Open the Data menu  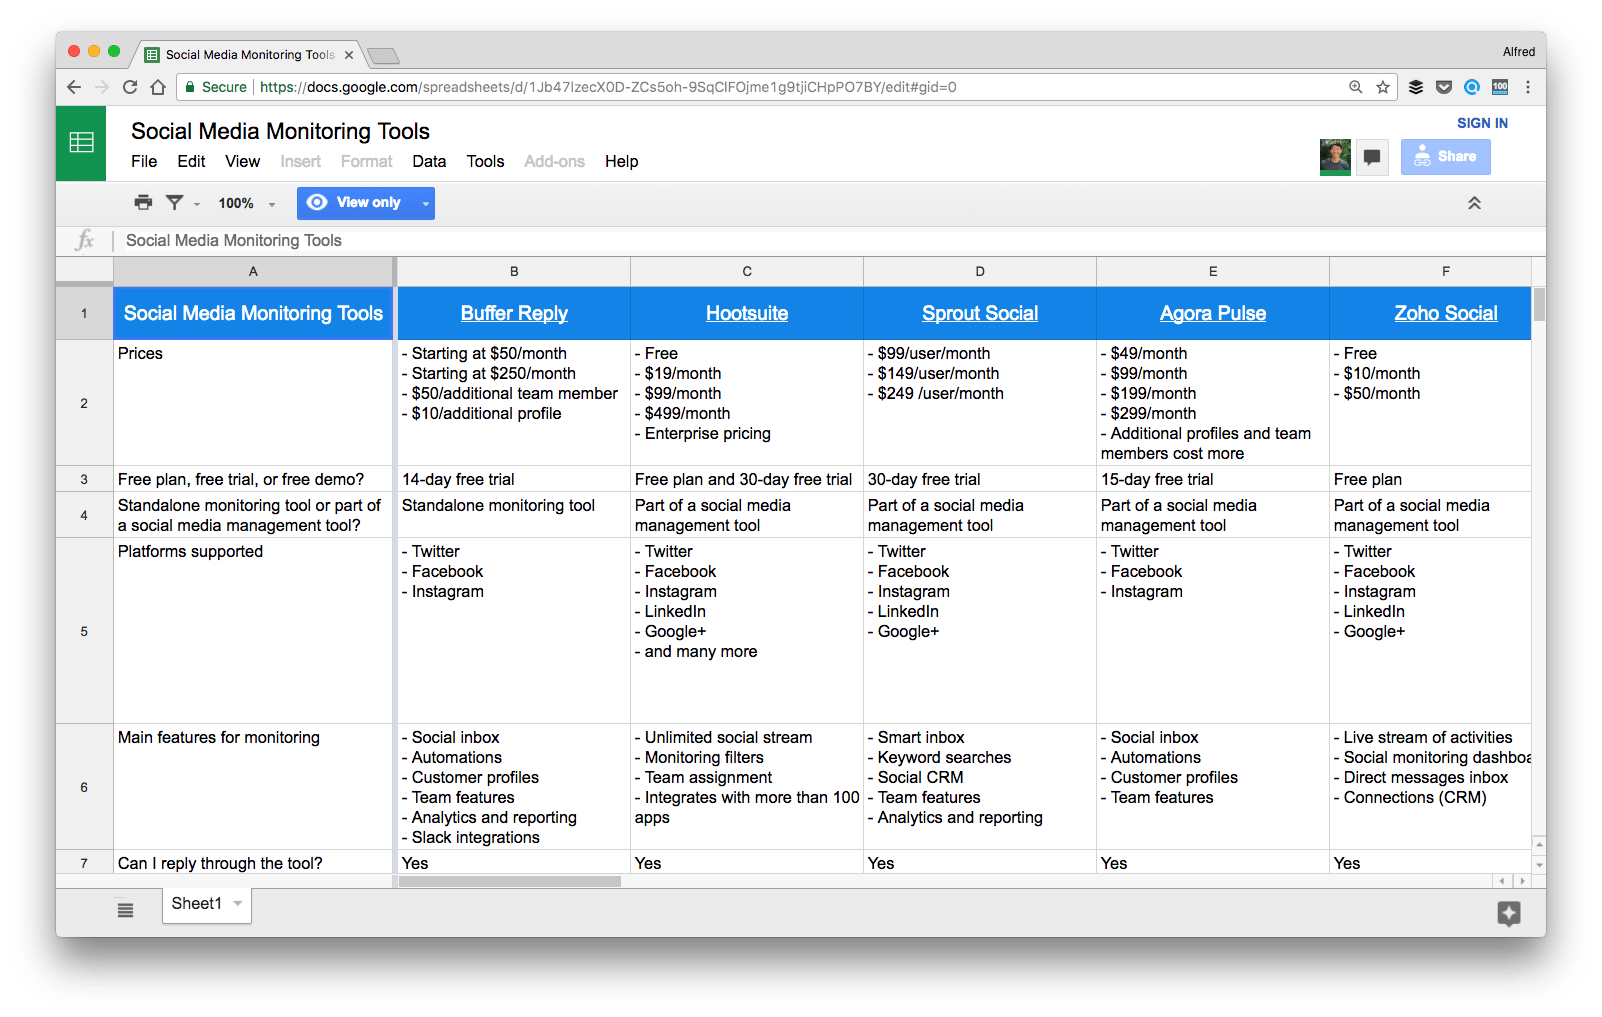click(x=428, y=161)
